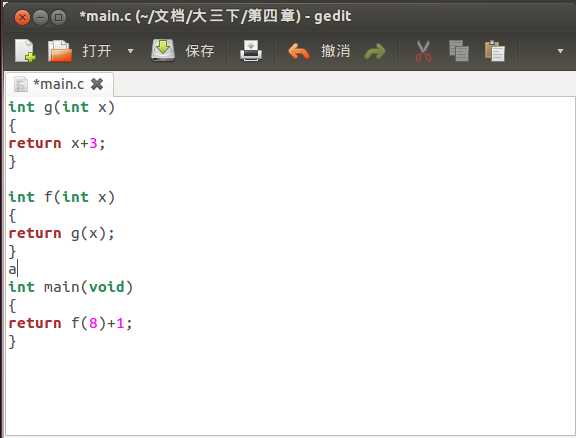
Task: Click the document icon on the main.c tab
Action: click(x=21, y=85)
